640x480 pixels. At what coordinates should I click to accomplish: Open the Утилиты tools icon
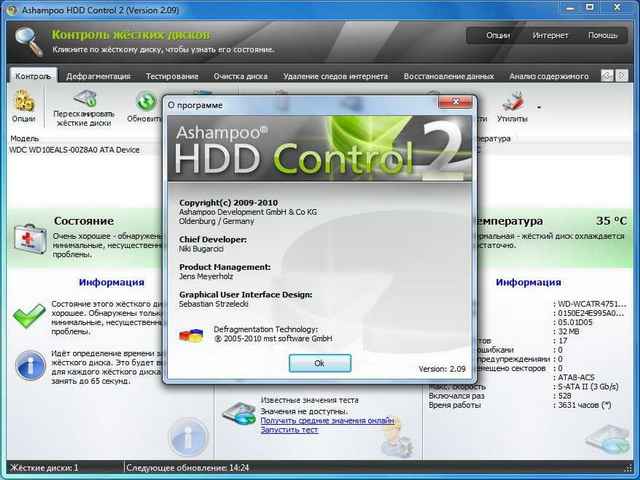click(x=514, y=101)
